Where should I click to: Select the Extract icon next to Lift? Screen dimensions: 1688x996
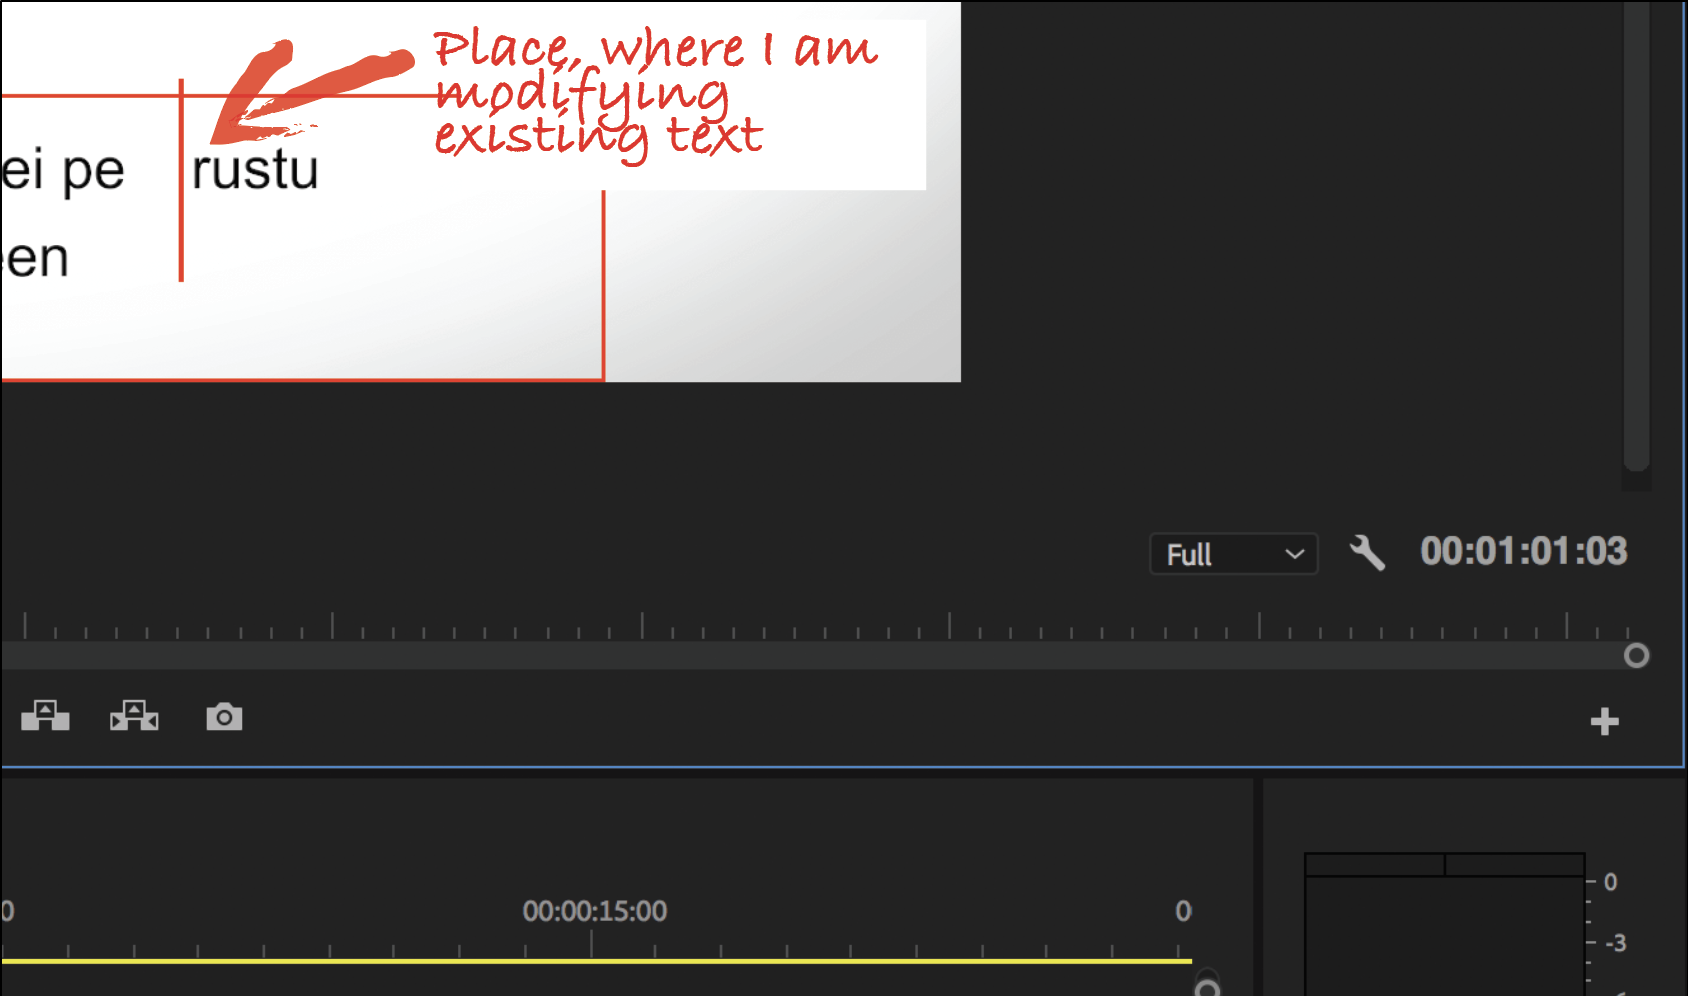tap(134, 717)
